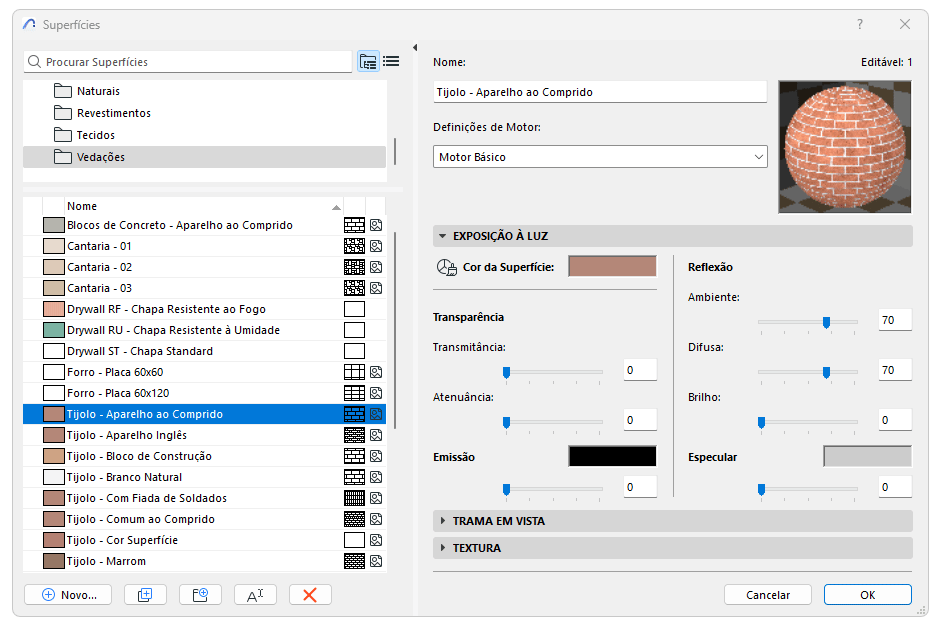This screenshot has width=940, height=629.
Task: Click the brick sphere preview thumbnail
Action: click(845, 147)
